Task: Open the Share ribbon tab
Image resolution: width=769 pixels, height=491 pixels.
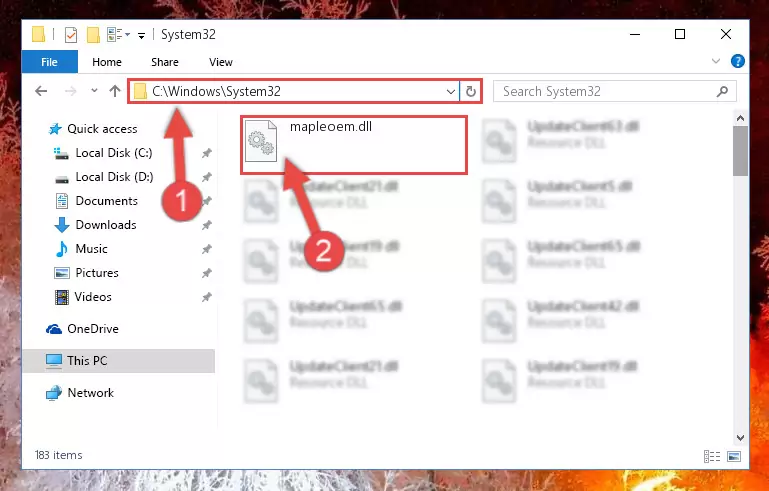Action: [164, 62]
